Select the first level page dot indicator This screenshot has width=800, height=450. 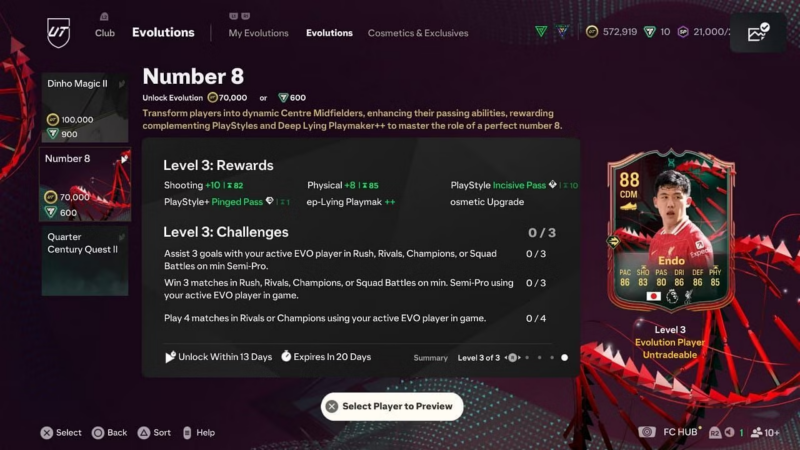[x=527, y=358]
